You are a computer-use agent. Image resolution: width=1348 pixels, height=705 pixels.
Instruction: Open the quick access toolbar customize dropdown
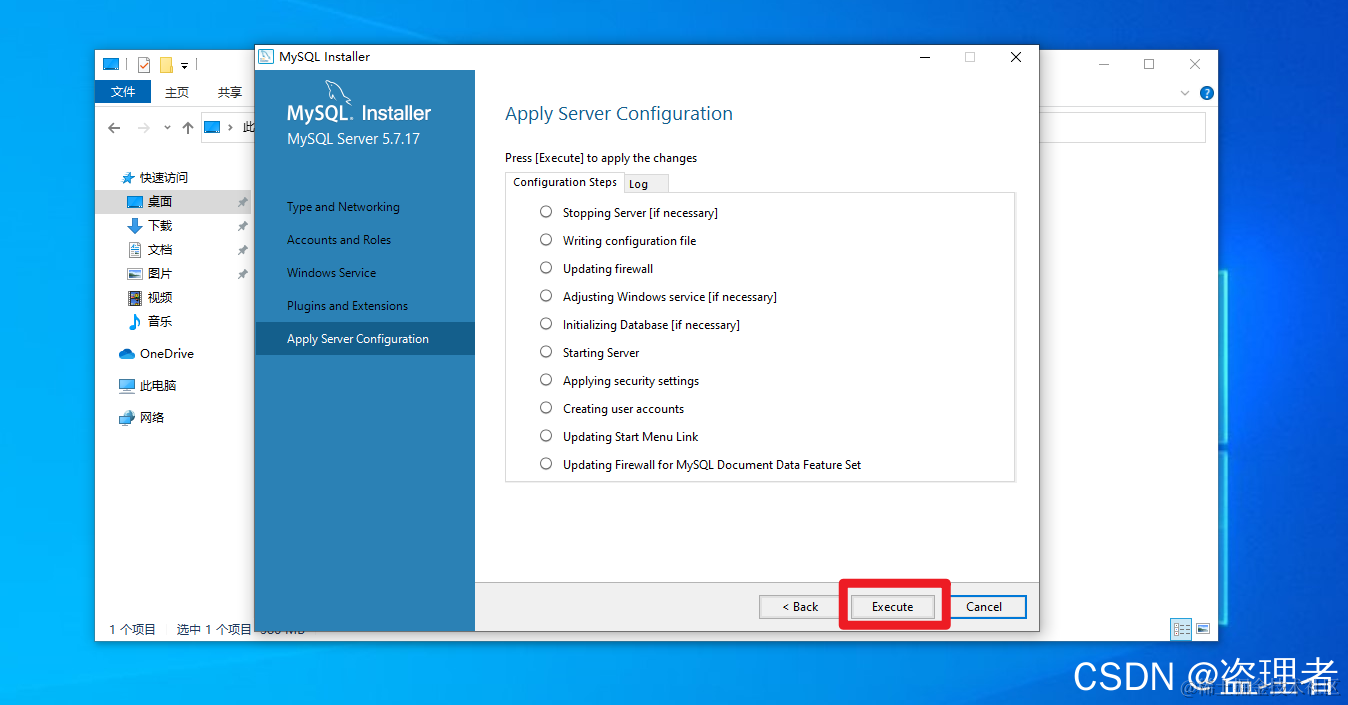click(x=185, y=66)
